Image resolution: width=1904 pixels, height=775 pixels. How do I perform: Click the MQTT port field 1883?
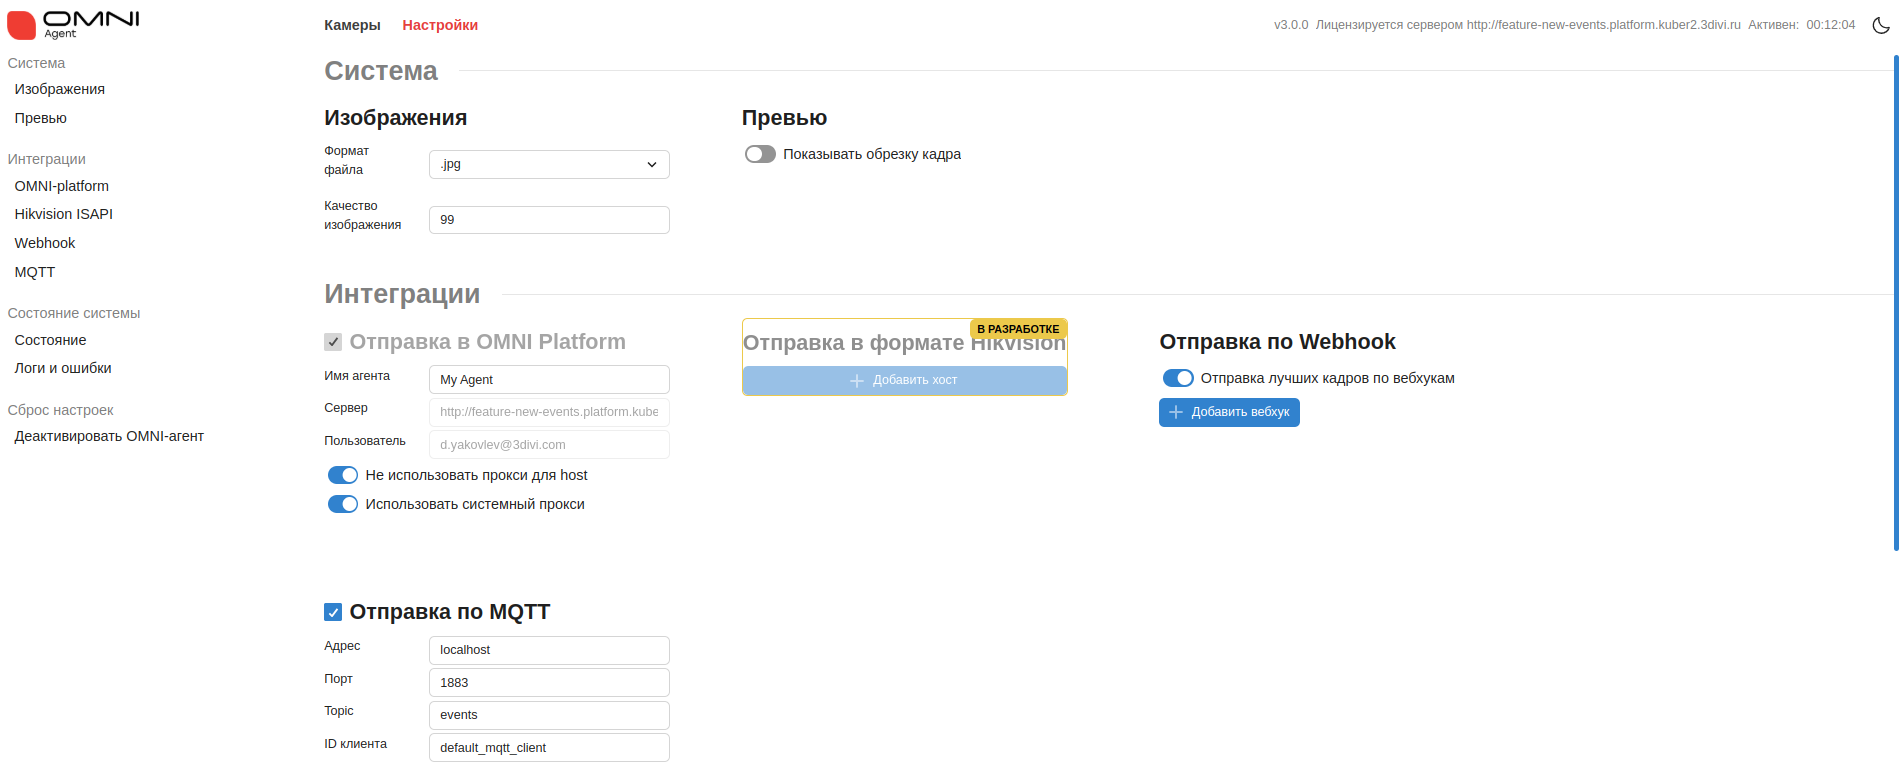tap(549, 683)
